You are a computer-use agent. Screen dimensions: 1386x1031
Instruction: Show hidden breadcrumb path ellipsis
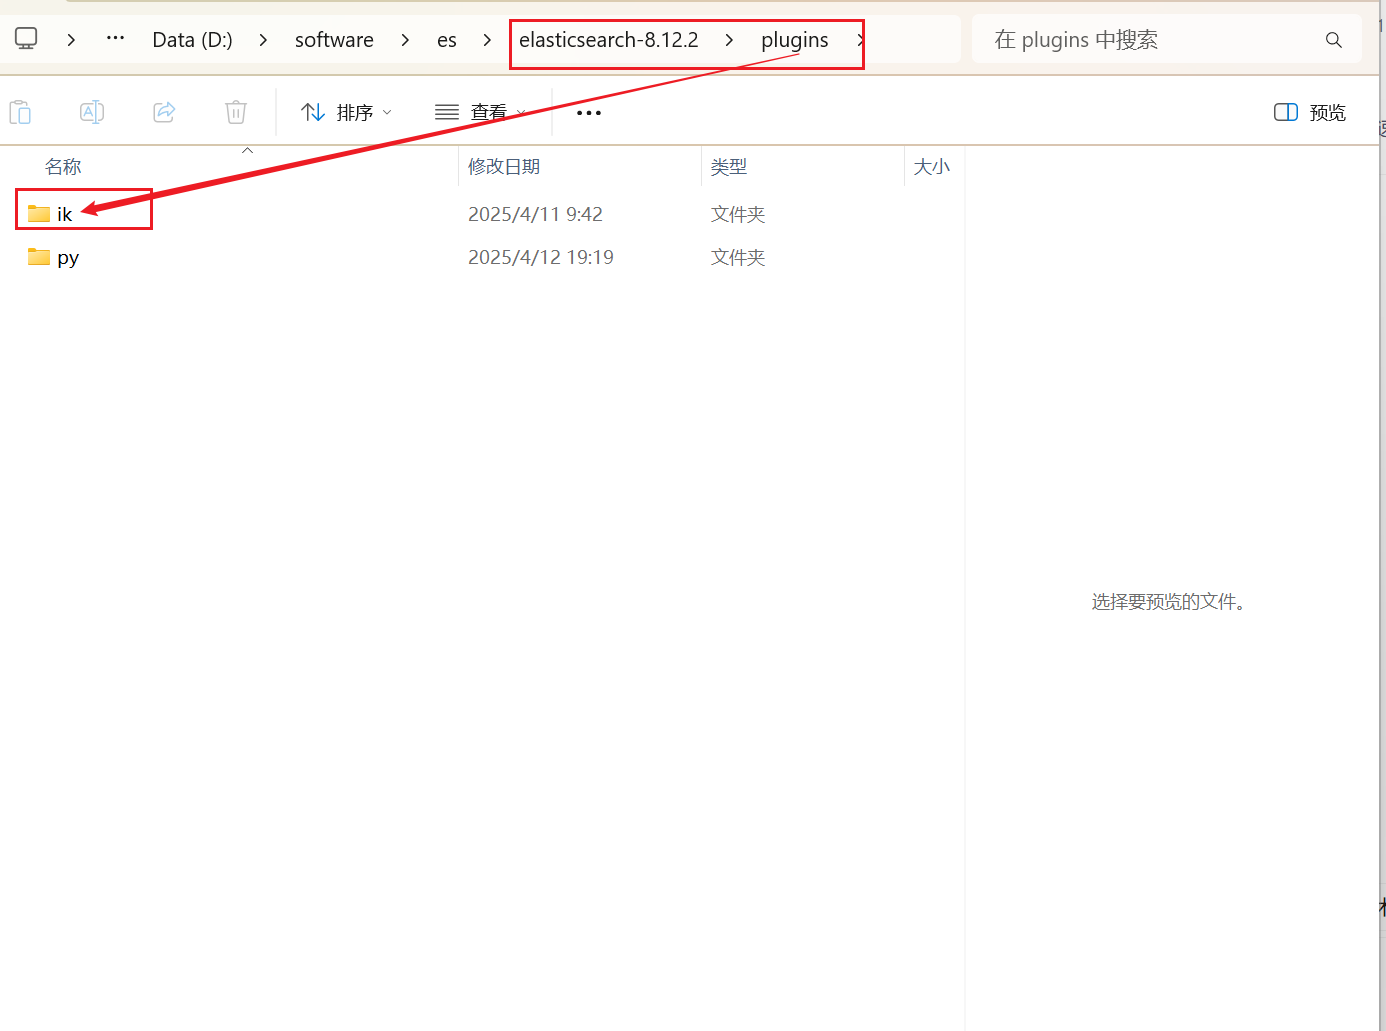coord(116,39)
